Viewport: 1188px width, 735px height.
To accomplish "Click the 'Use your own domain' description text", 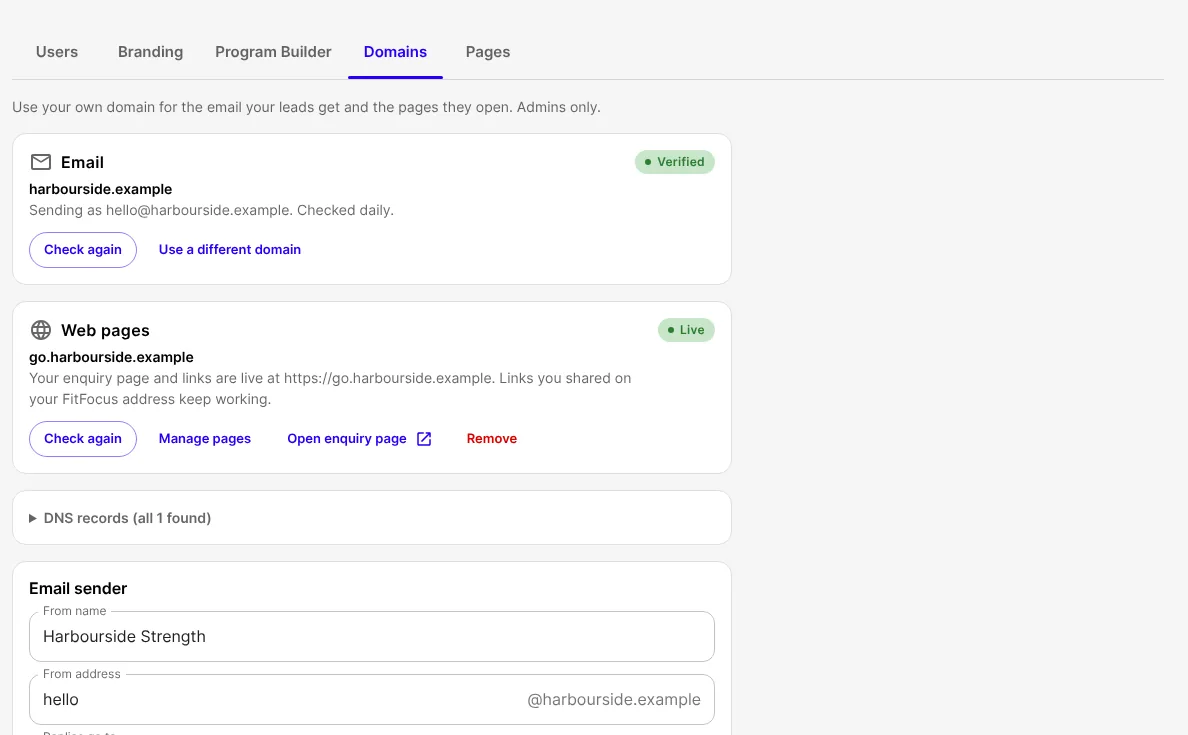I will coord(306,108).
